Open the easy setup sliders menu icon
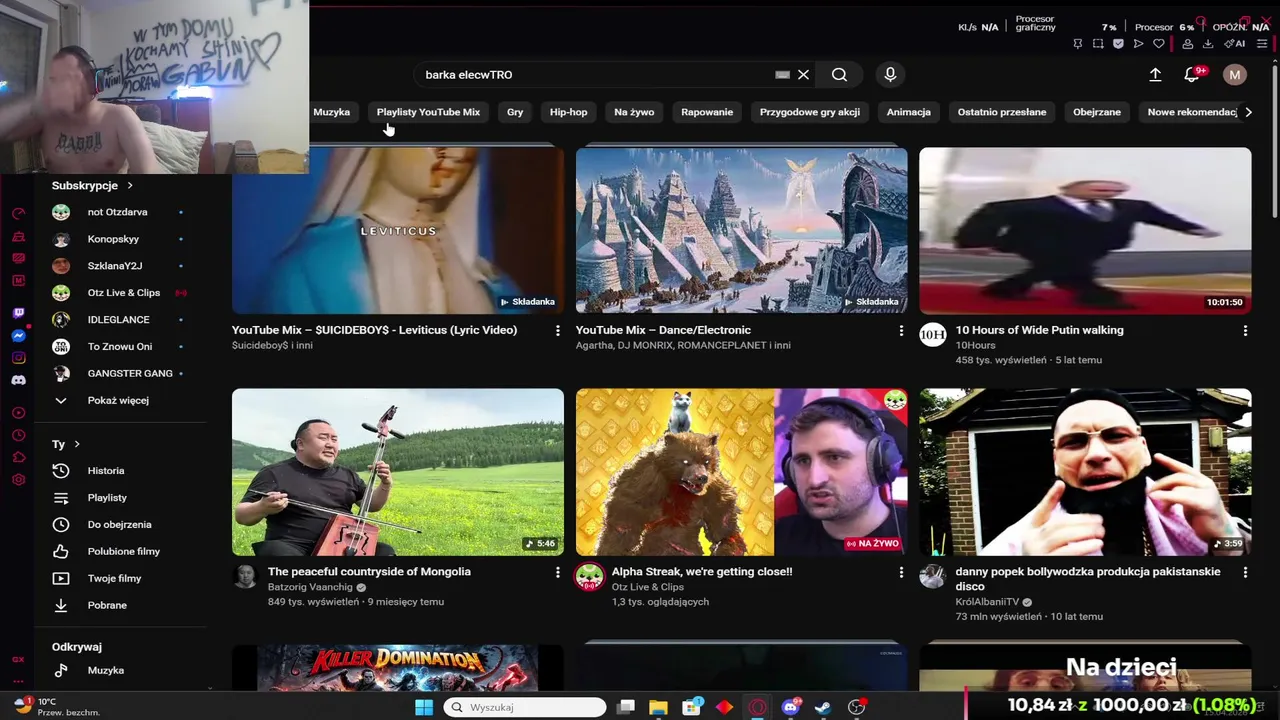The height and width of the screenshot is (720, 1280). 1263,44
